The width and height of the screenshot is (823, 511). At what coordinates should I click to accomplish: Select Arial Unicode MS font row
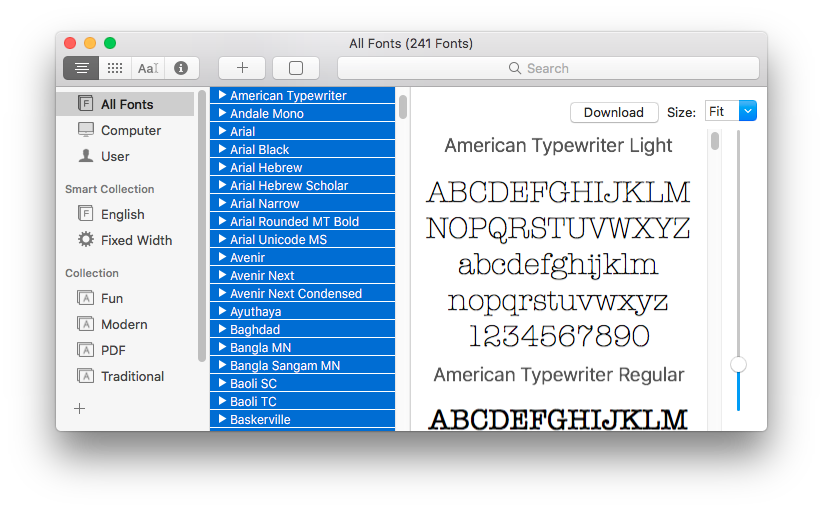click(x=302, y=239)
